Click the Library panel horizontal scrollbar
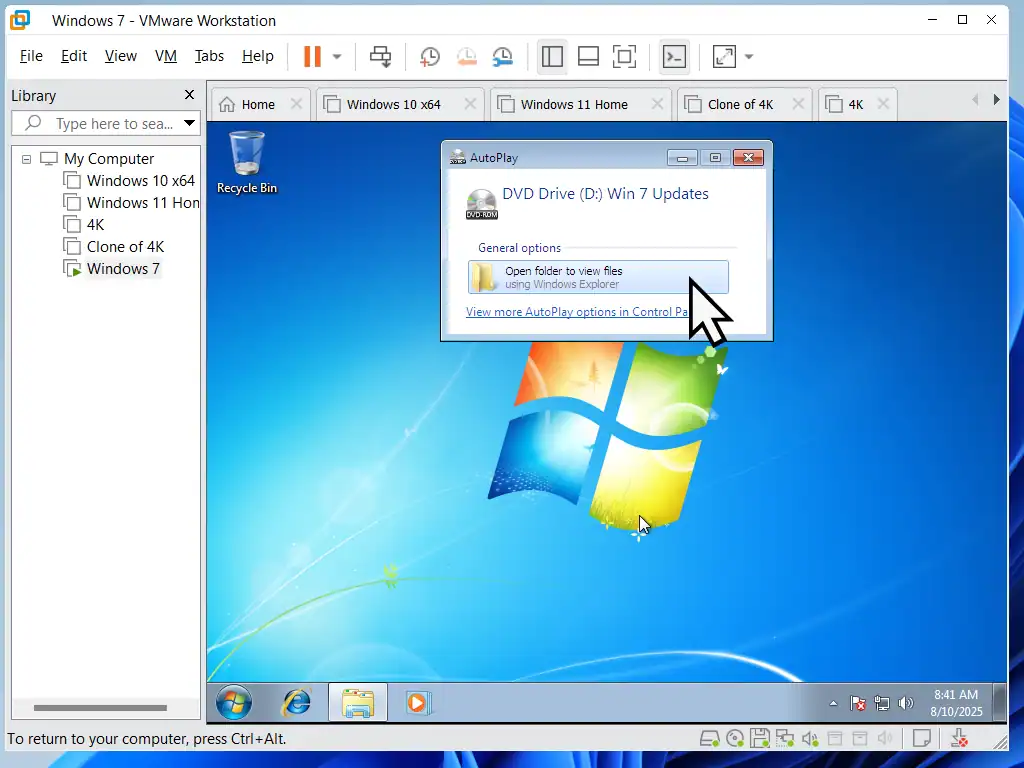 (x=98, y=708)
